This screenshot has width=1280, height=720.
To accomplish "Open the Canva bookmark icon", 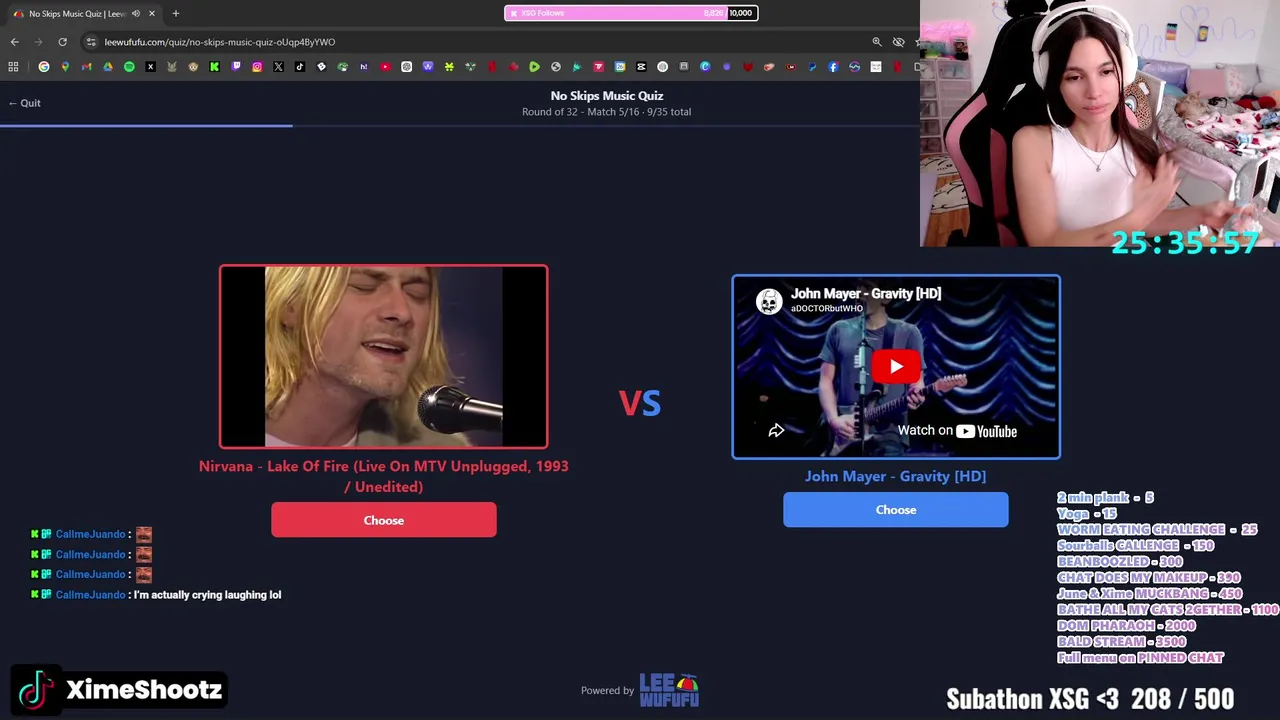I will click(x=705, y=67).
